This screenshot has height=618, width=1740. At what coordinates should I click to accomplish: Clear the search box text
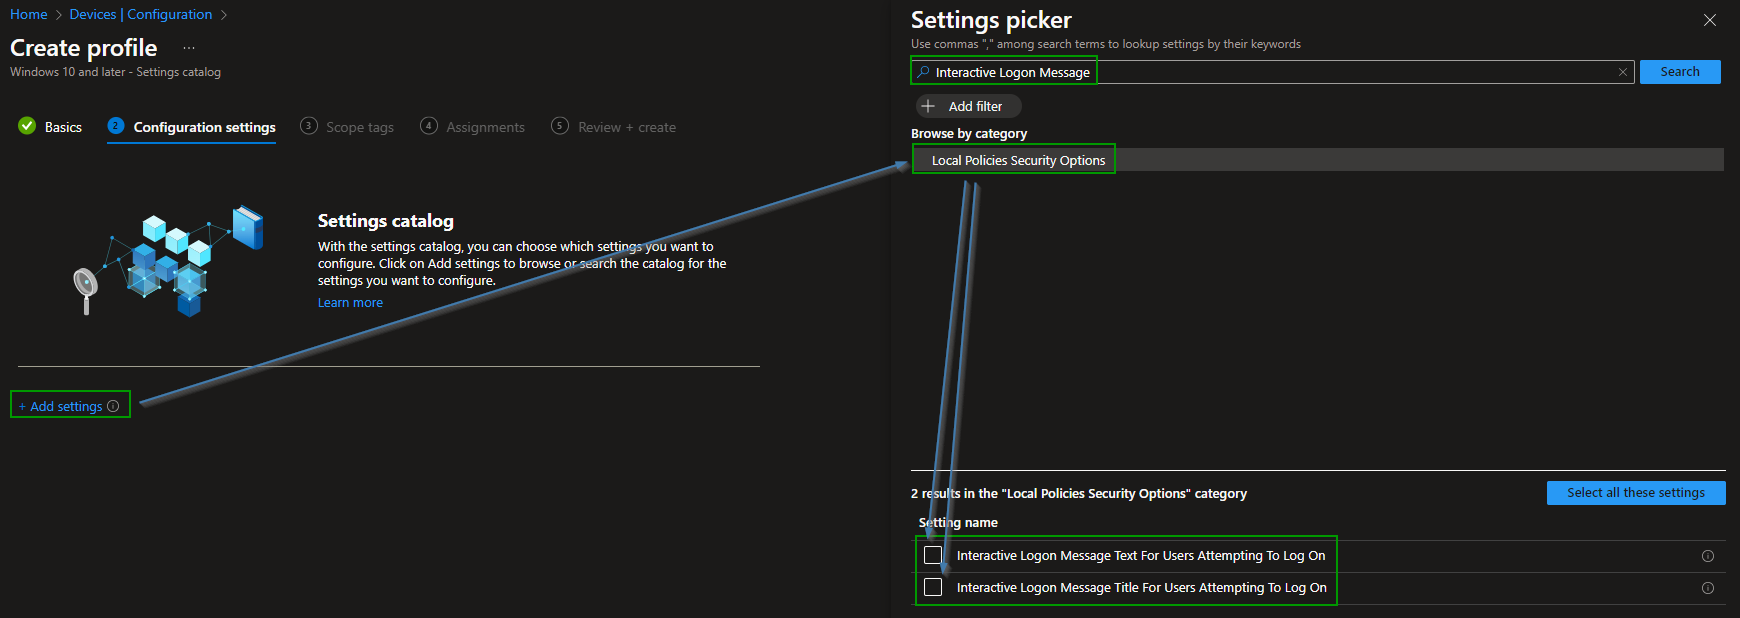[1622, 72]
